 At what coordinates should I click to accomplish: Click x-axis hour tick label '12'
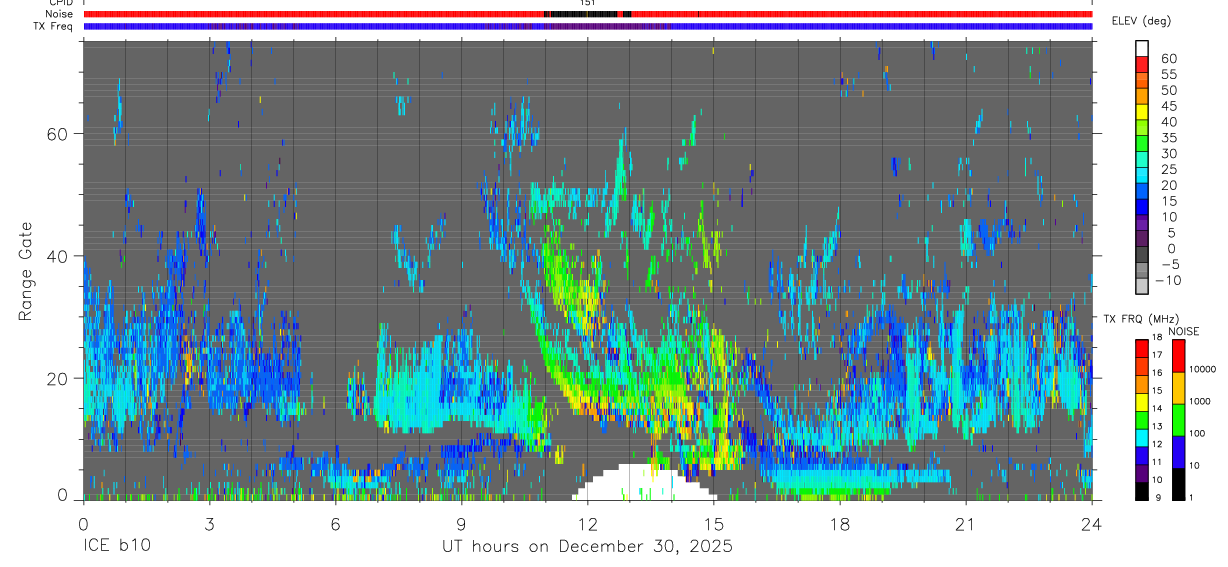[x=588, y=525]
